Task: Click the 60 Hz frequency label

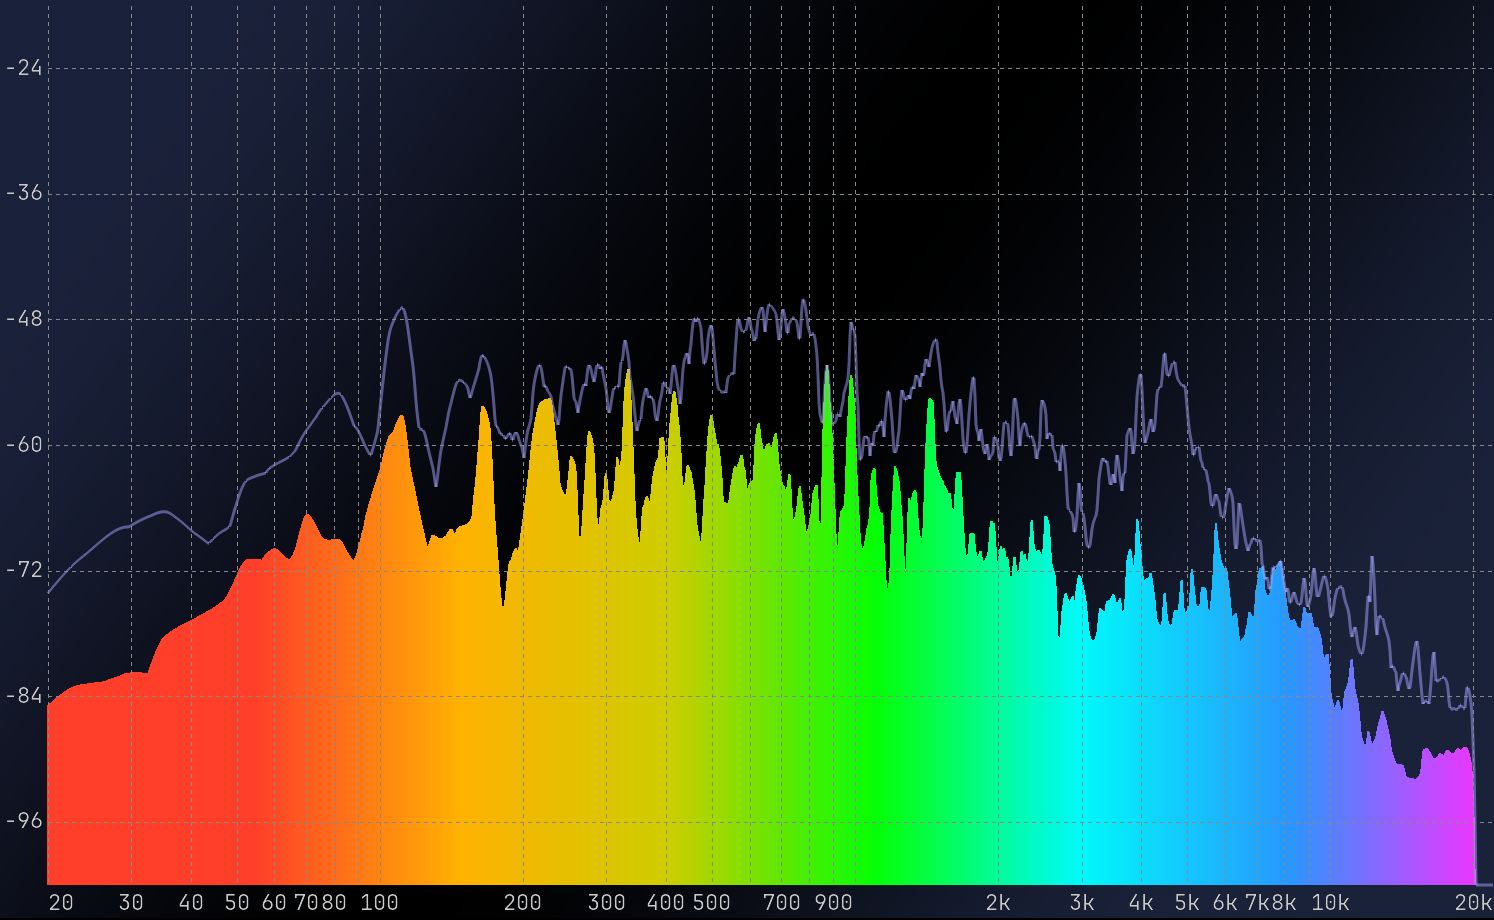Action: point(274,903)
